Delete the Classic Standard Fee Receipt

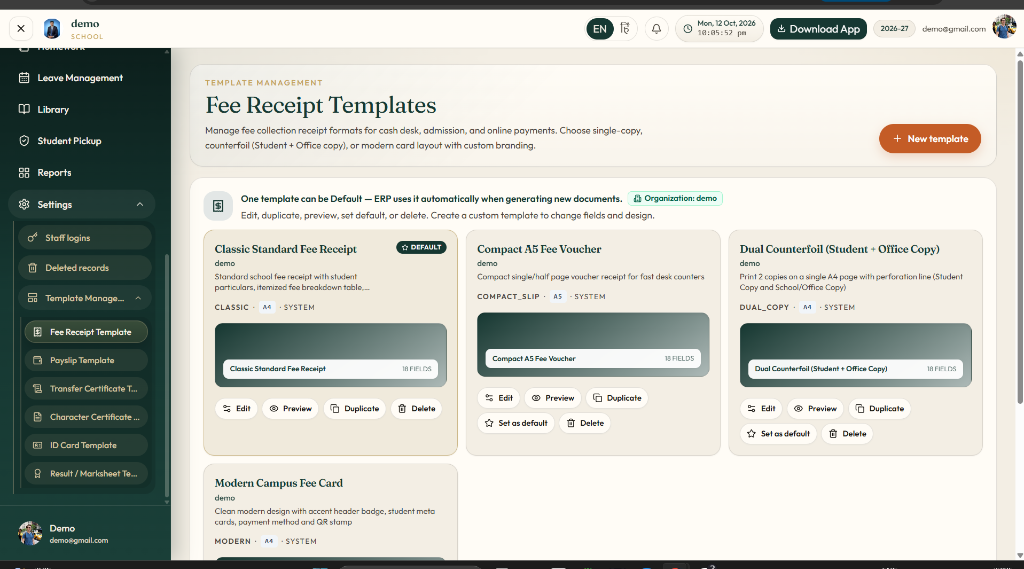[417, 408]
